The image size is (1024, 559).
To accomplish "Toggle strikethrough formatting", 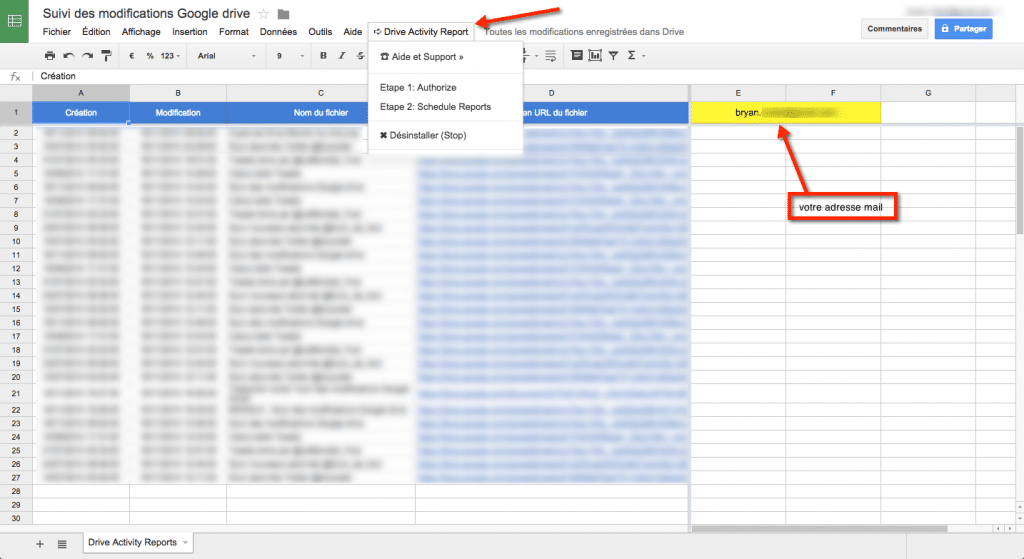I will [360, 56].
